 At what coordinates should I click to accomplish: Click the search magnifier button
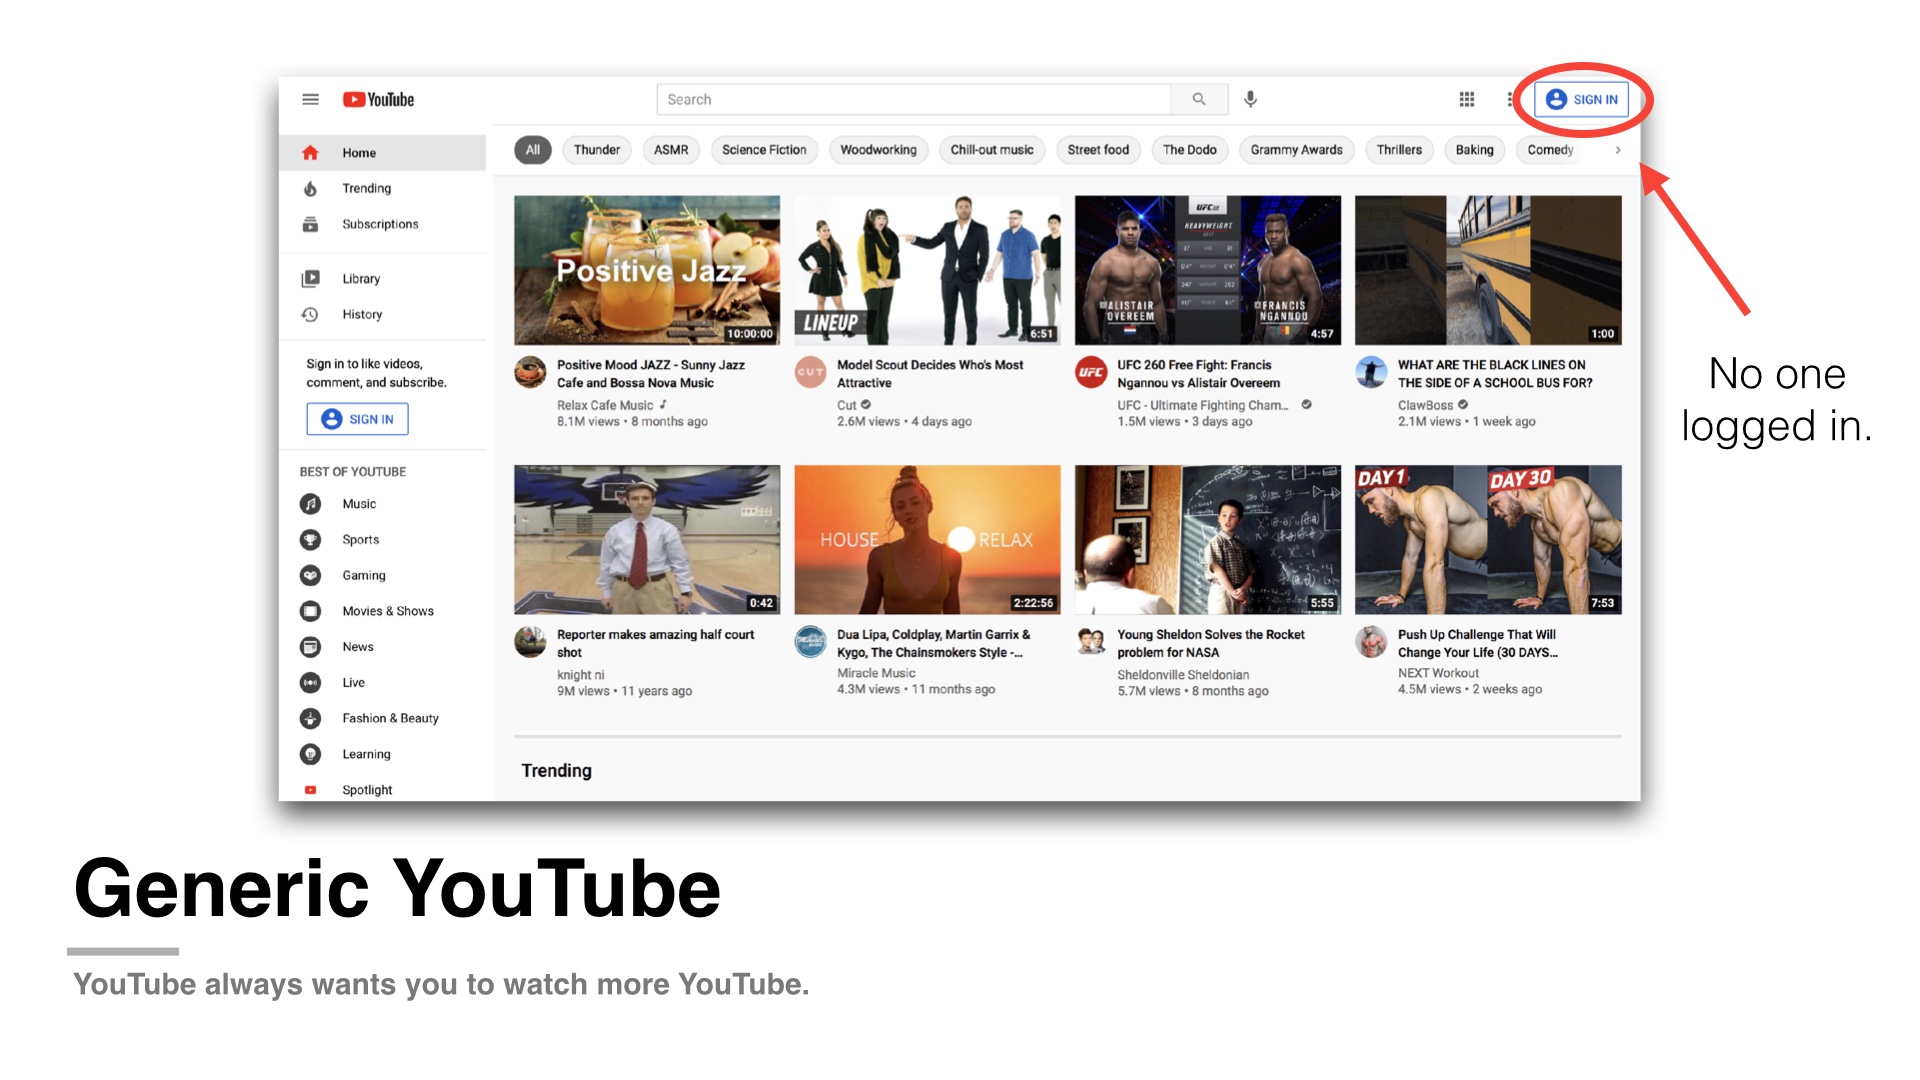[x=1198, y=100]
